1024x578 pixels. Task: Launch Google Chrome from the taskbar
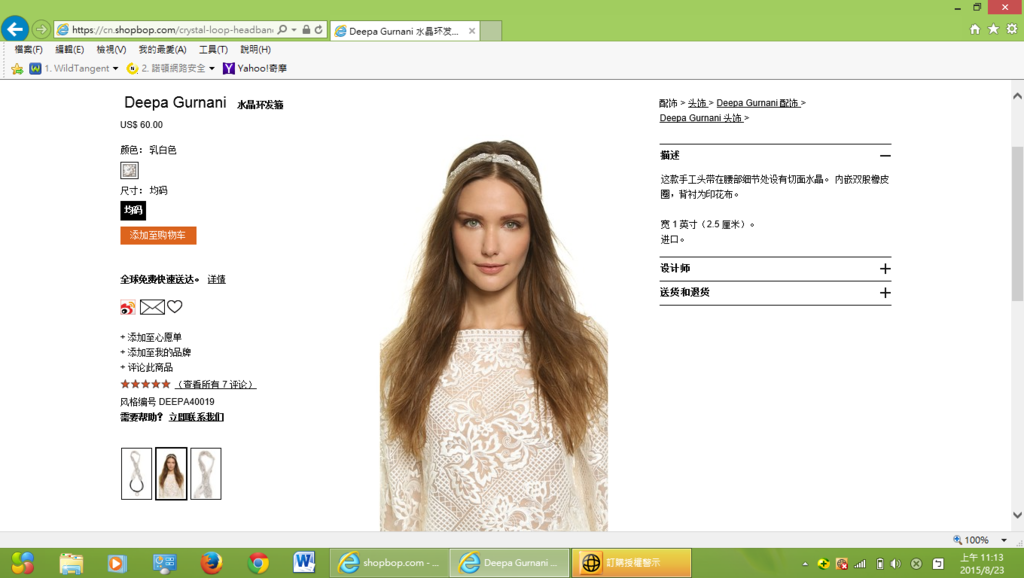point(258,562)
